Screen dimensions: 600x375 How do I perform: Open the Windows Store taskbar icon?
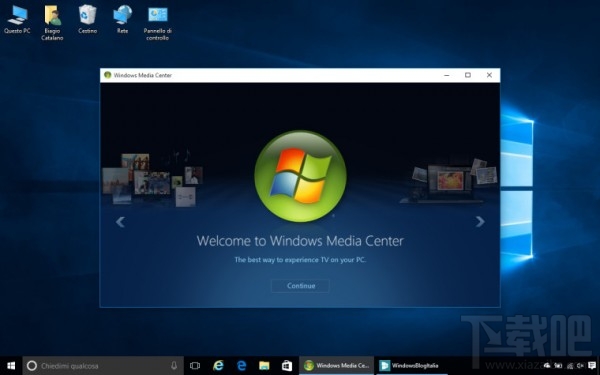click(287, 365)
